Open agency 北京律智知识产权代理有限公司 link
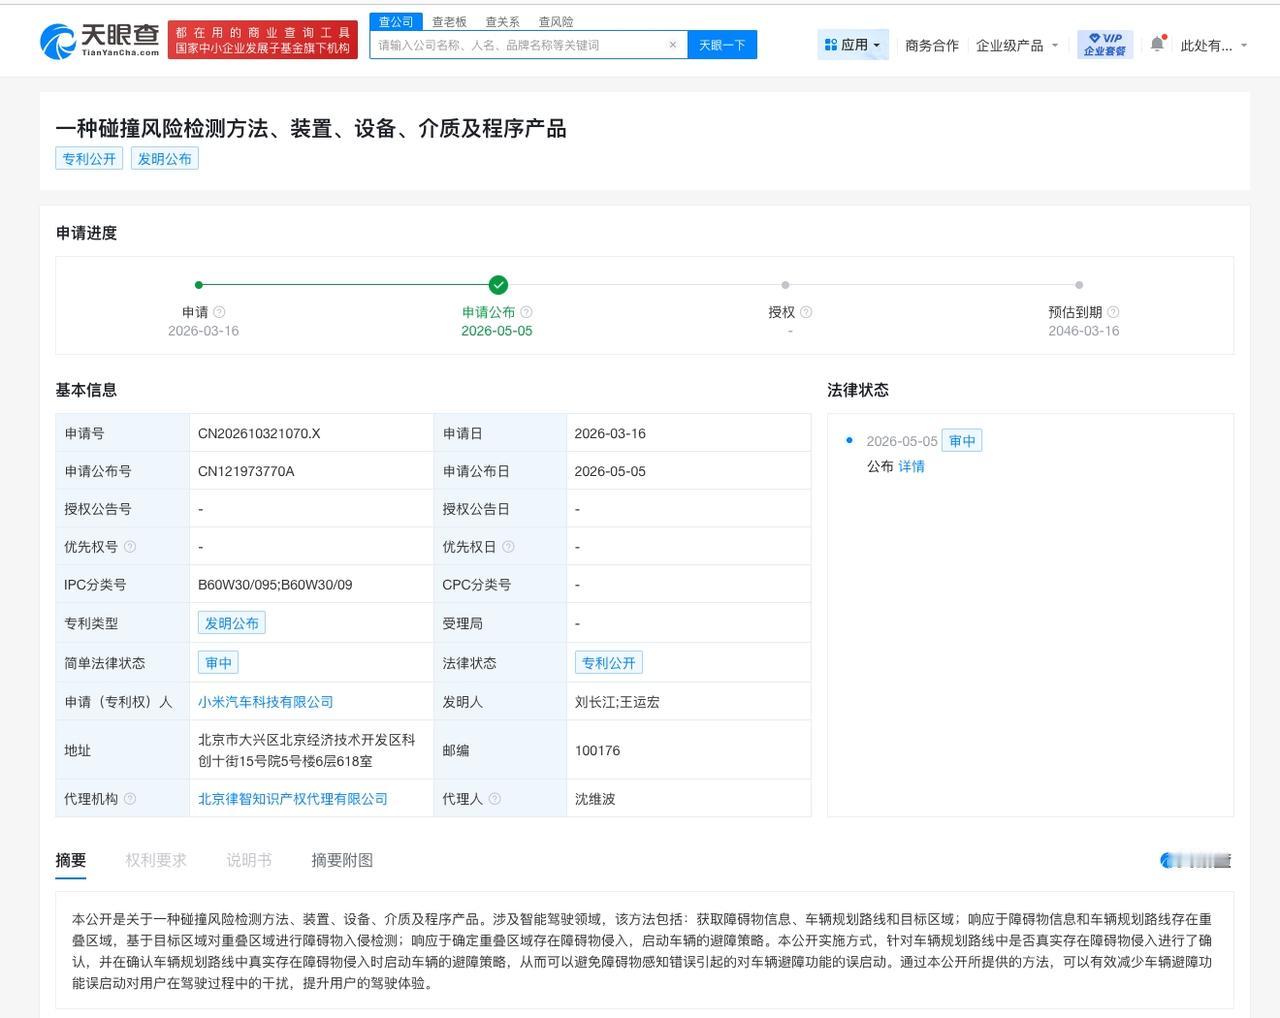Image resolution: width=1280 pixels, height=1018 pixels. (293, 799)
